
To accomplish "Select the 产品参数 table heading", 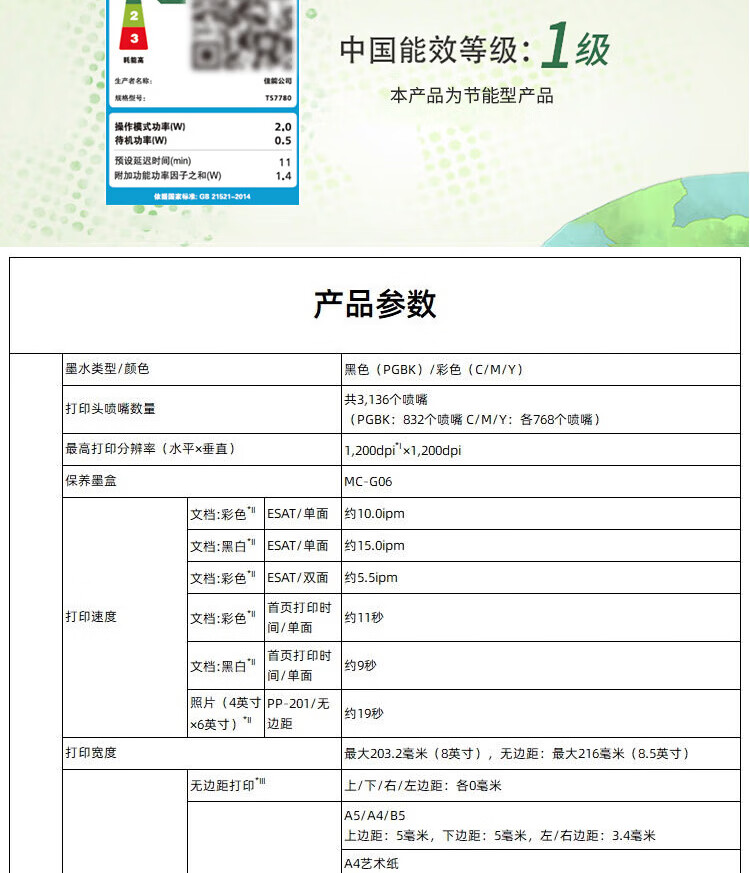I will click(375, 304).
